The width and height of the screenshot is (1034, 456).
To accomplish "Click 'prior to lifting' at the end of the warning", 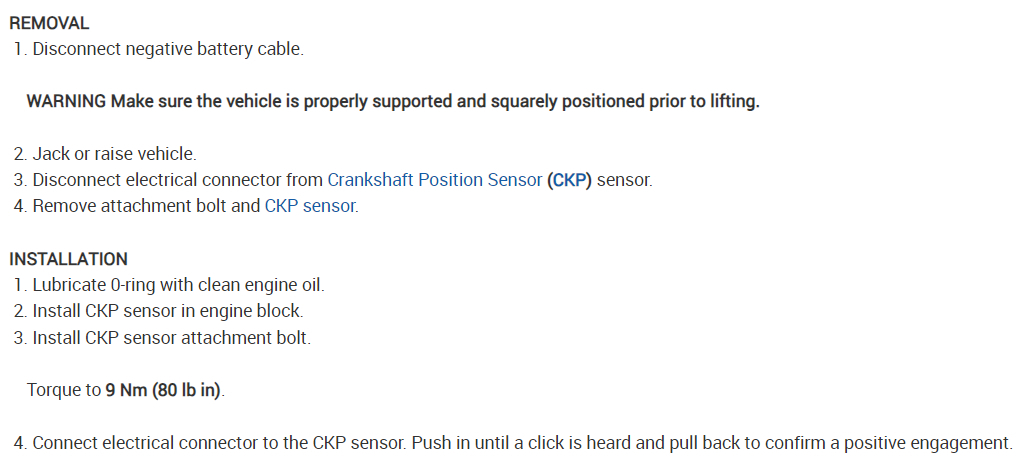I will point(710,102).
